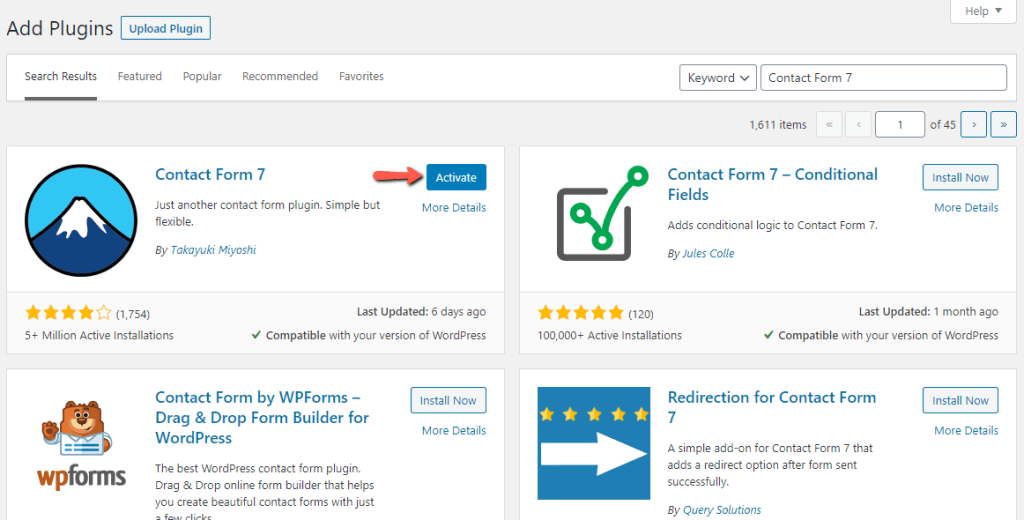Click the "1,611 items" count text
This screenshot has height=520, width=1024.
coord(778,125)
